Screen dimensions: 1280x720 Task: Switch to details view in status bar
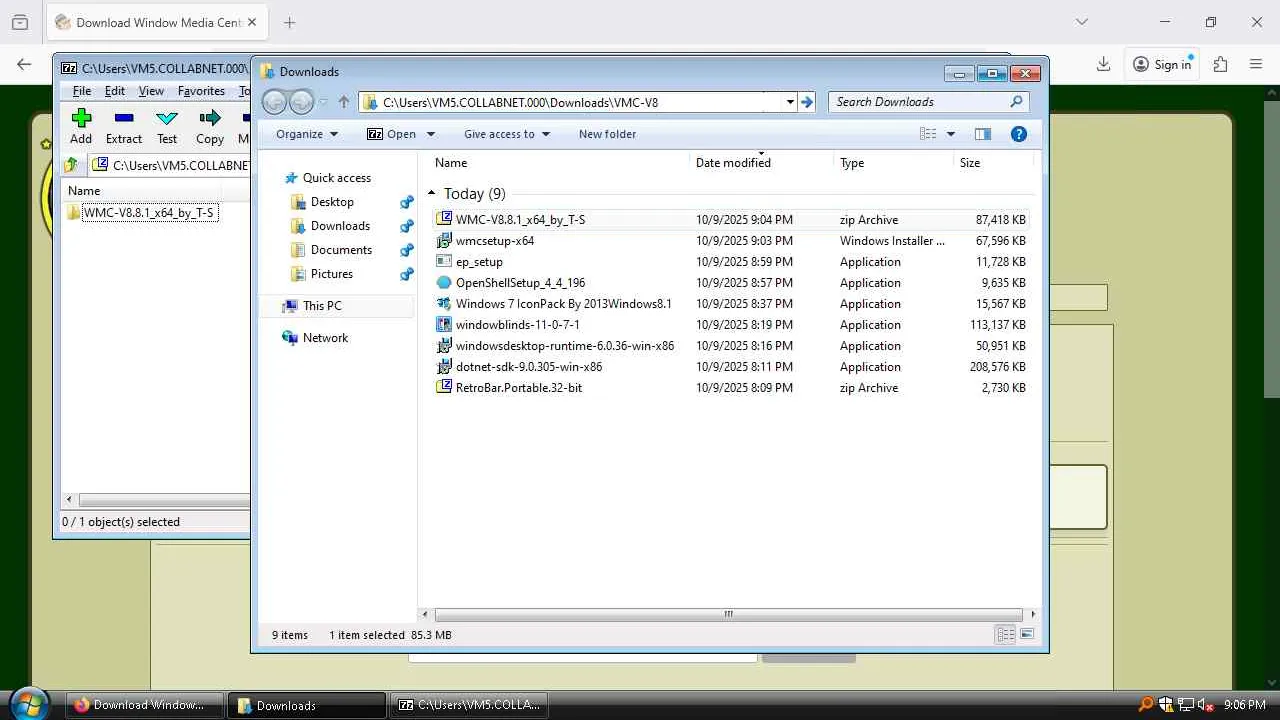(x=1005, y=635)
